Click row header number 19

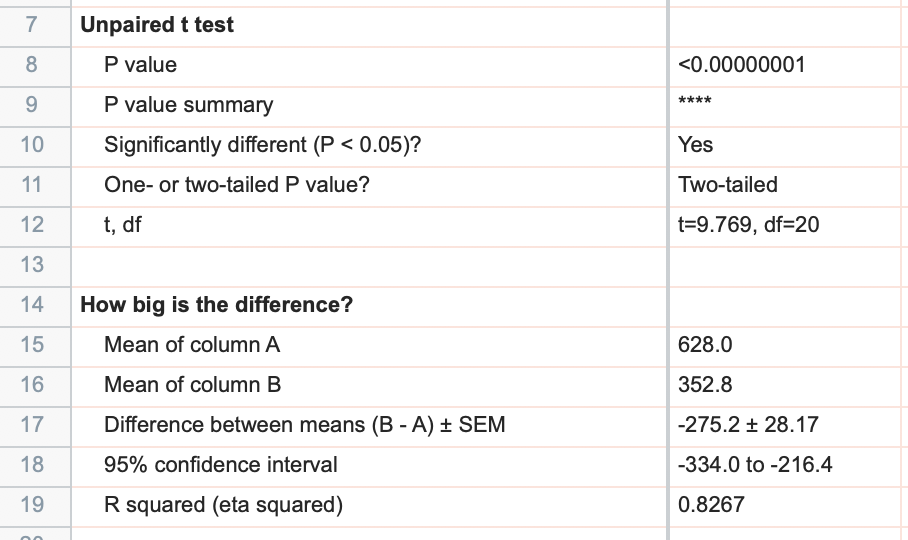pos(32,505)
